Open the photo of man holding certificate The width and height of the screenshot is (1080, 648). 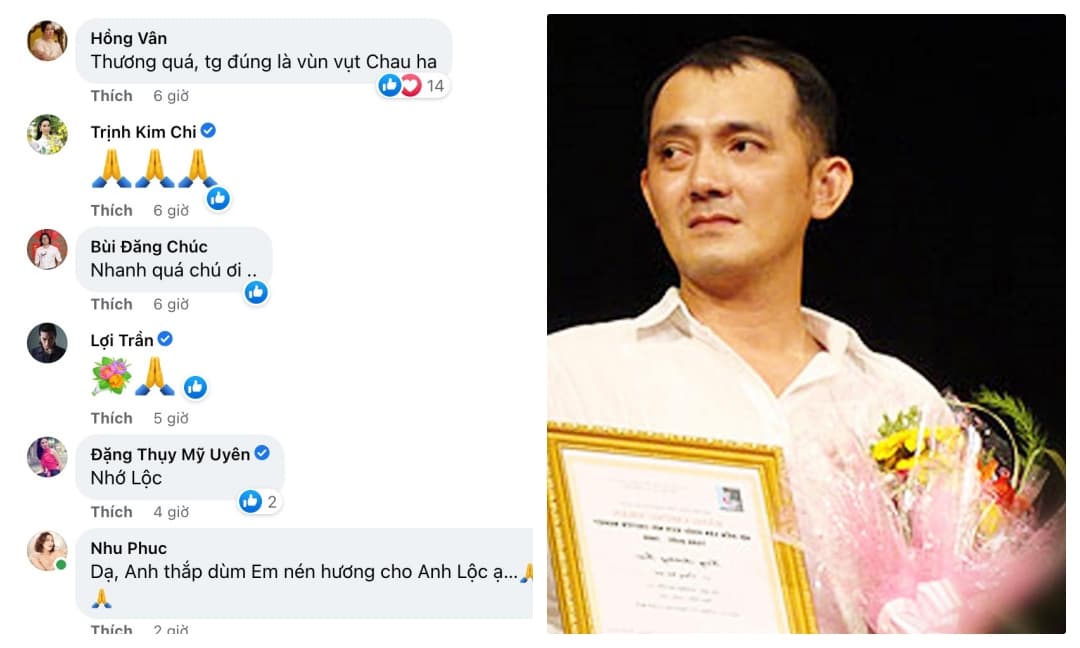tap(807, 324)
